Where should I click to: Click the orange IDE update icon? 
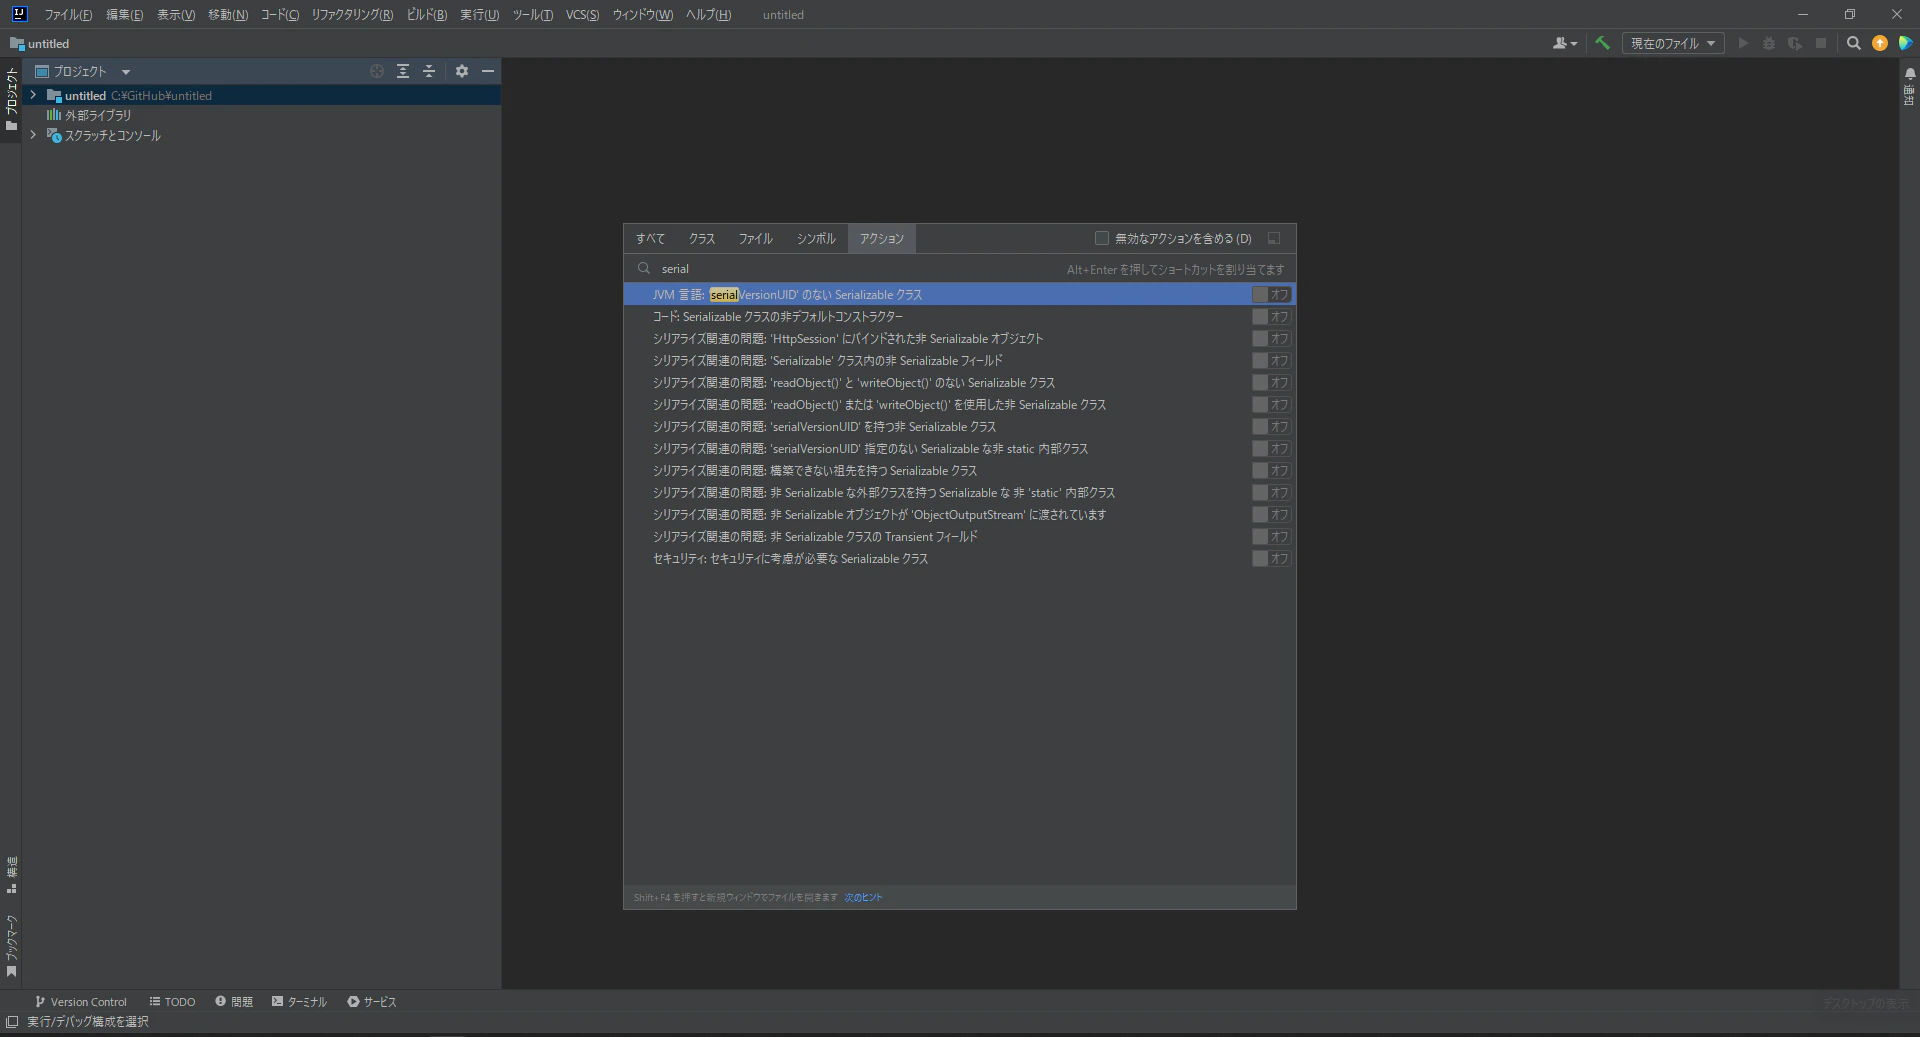point(1880,44)
